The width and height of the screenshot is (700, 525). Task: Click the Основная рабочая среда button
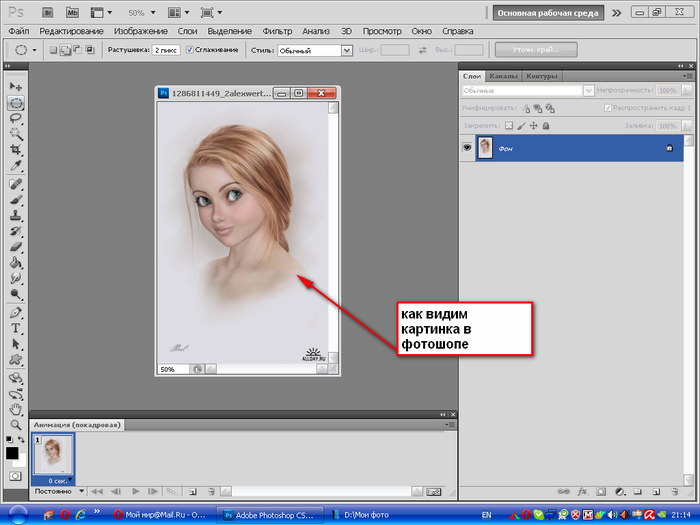pos(548,13)
